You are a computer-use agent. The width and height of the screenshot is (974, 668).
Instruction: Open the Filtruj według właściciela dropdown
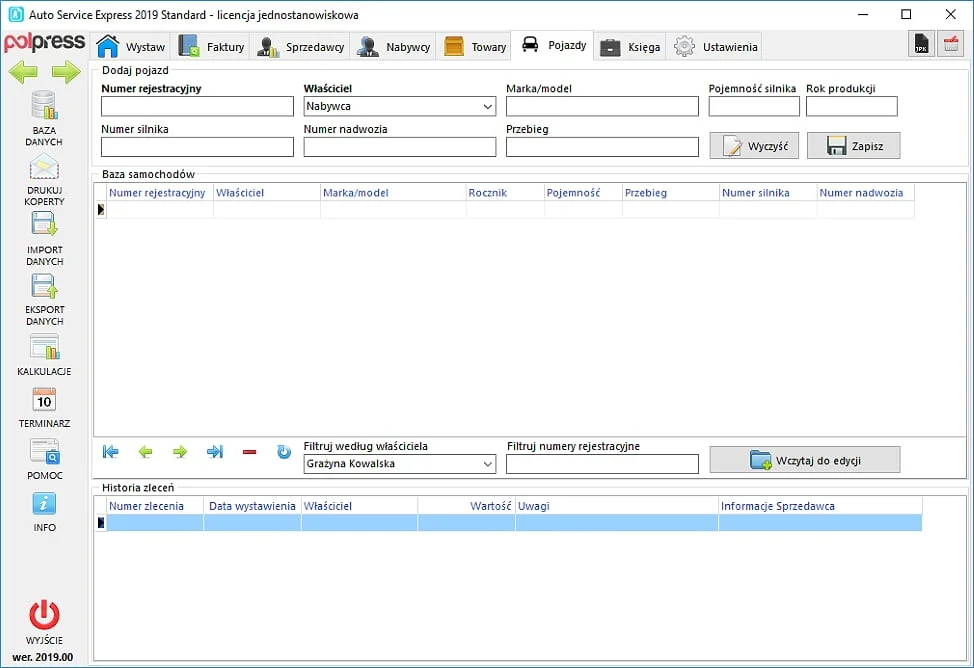click(488, 464)
